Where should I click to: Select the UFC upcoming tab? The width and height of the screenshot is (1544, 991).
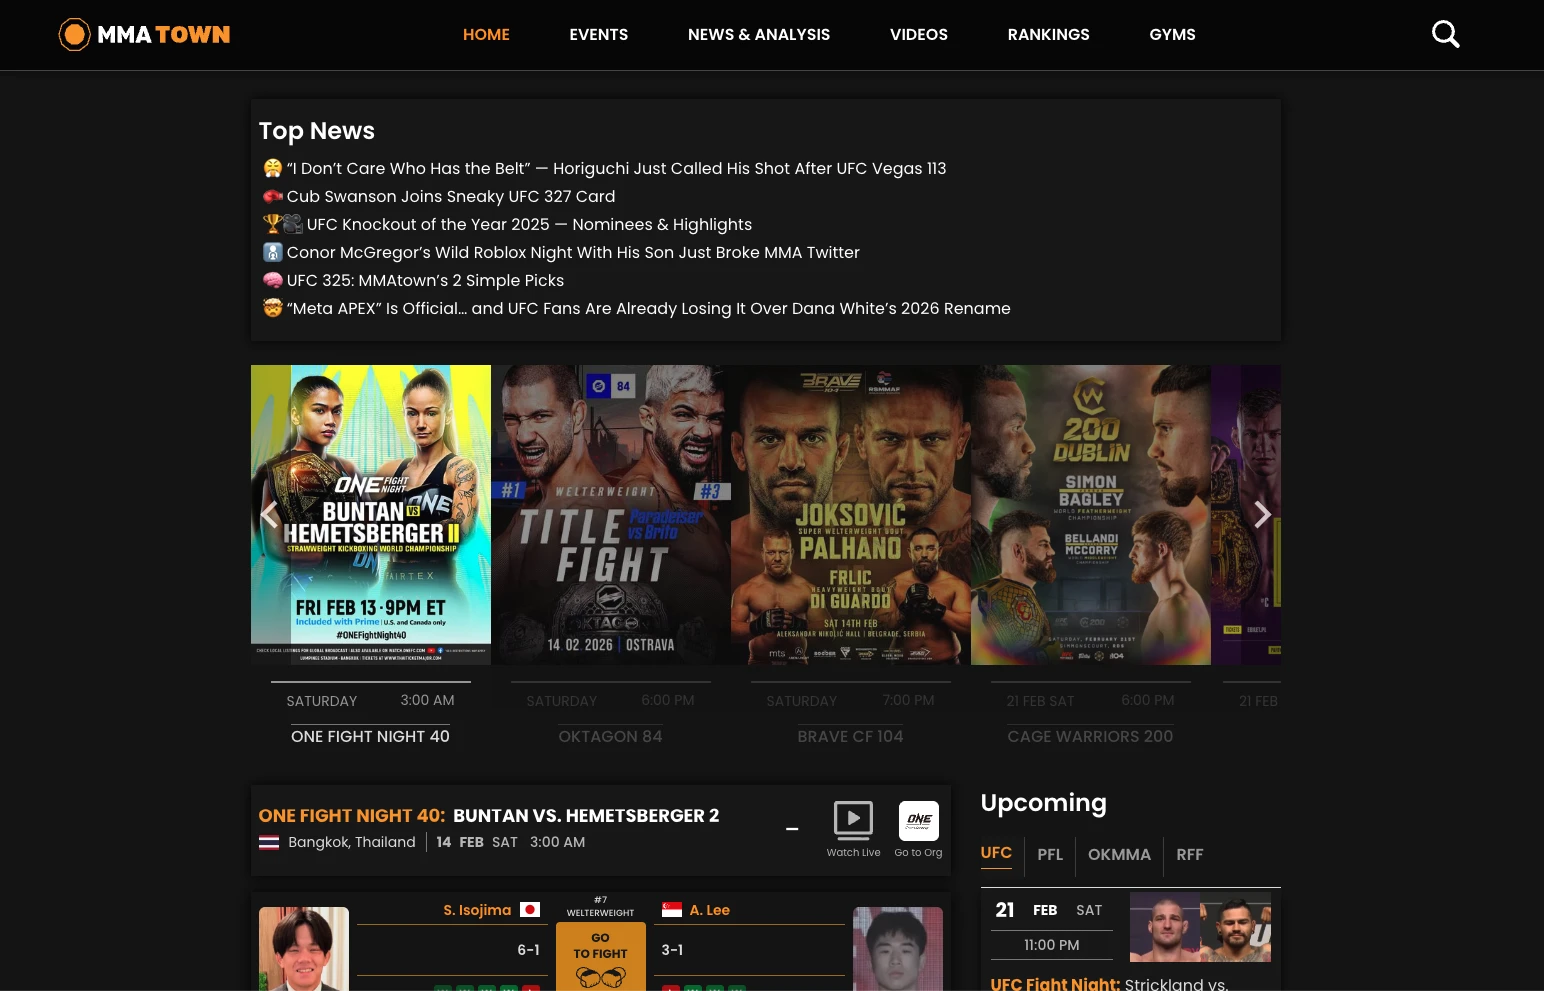point(996,853)
